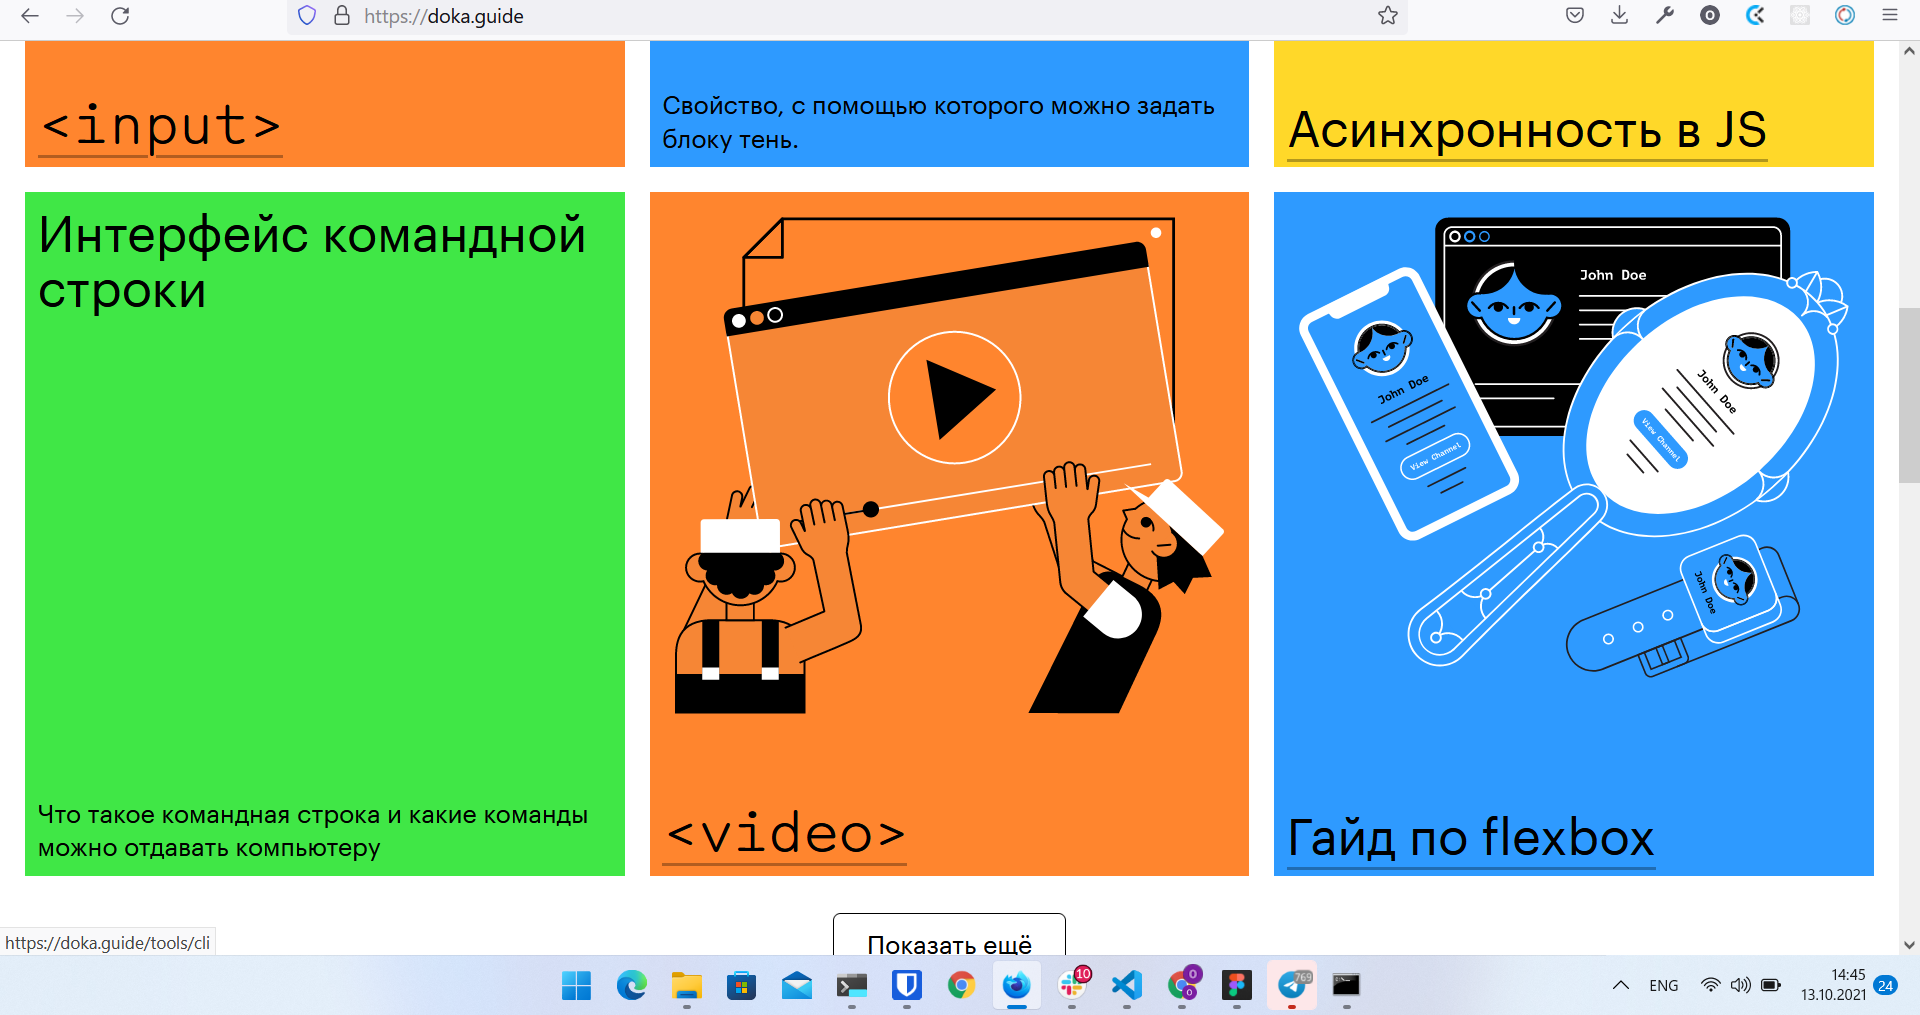
Task: Click the Показать ещё button
Action: pos(949,943)
